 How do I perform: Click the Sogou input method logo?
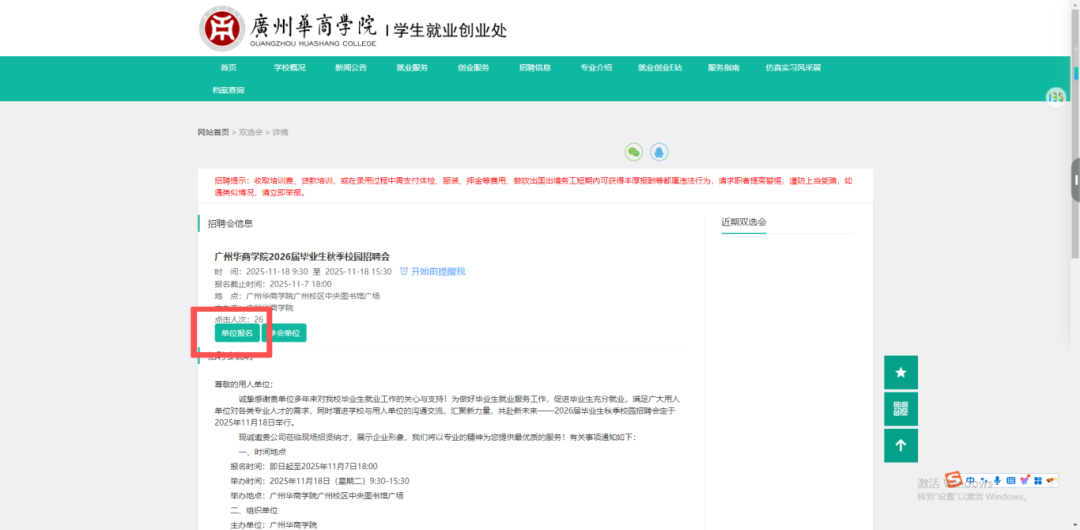pos(954,480)
